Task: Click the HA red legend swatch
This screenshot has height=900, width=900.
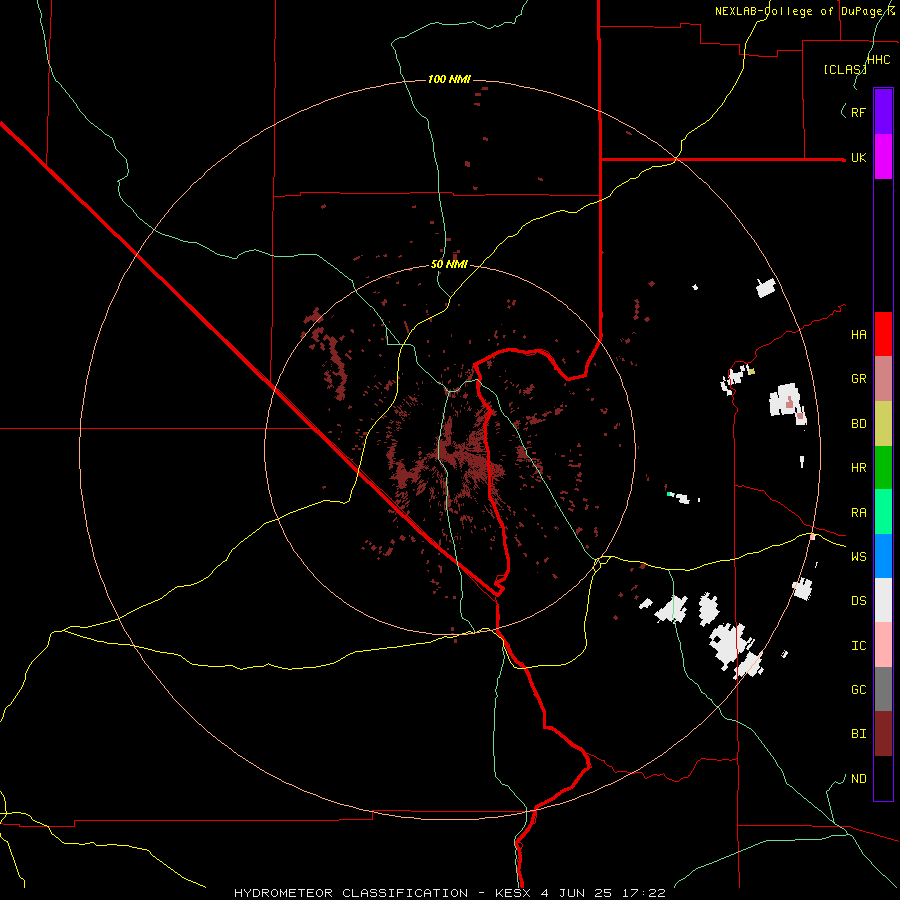Action: click(883, 334)
